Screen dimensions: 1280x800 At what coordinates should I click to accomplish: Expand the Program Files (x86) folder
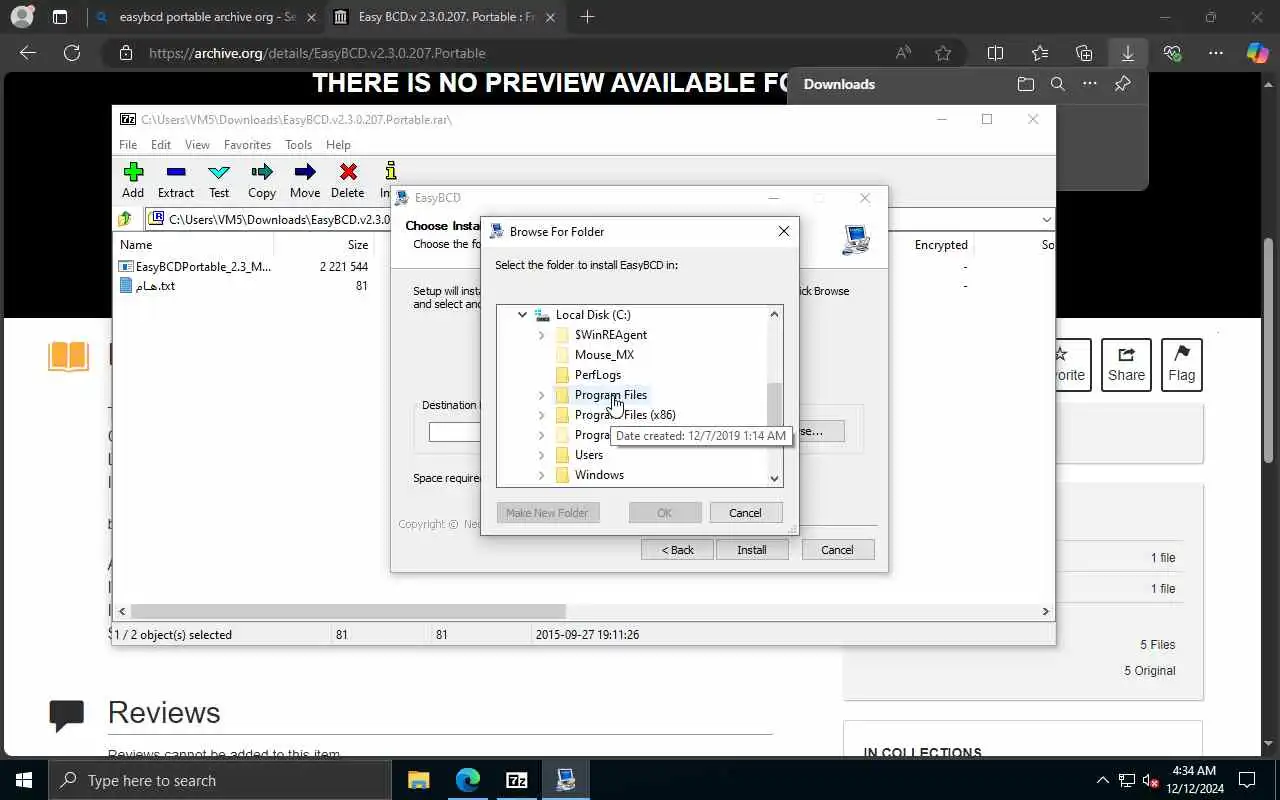tap(541, 415)
